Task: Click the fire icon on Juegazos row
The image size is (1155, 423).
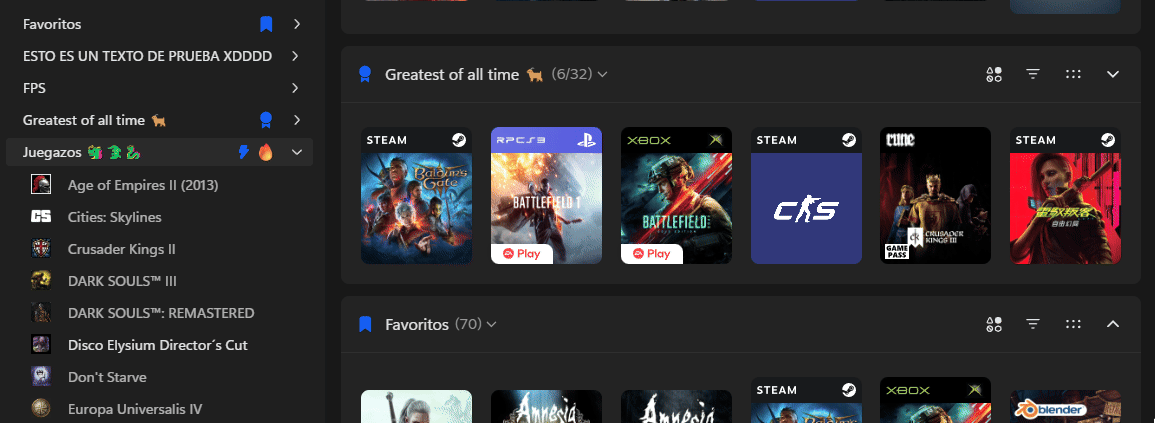Action: pyautogui.click(x=265, y=152)
